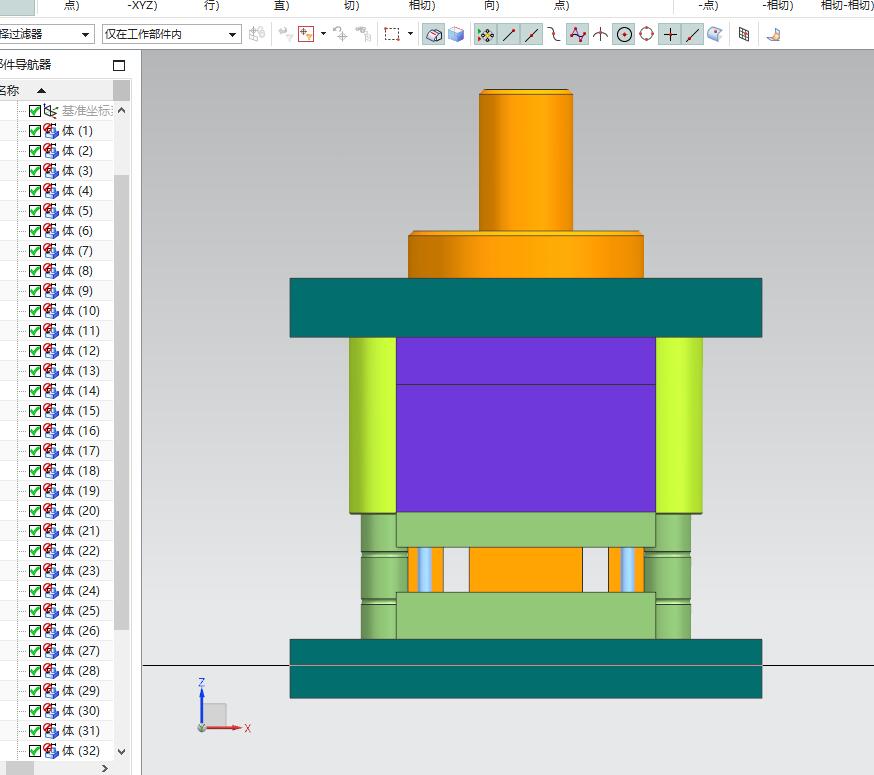Uncheck the checkbox for 体 (27)
The height and width of the screenshot is (775, 874).
(x=35, y=651)
